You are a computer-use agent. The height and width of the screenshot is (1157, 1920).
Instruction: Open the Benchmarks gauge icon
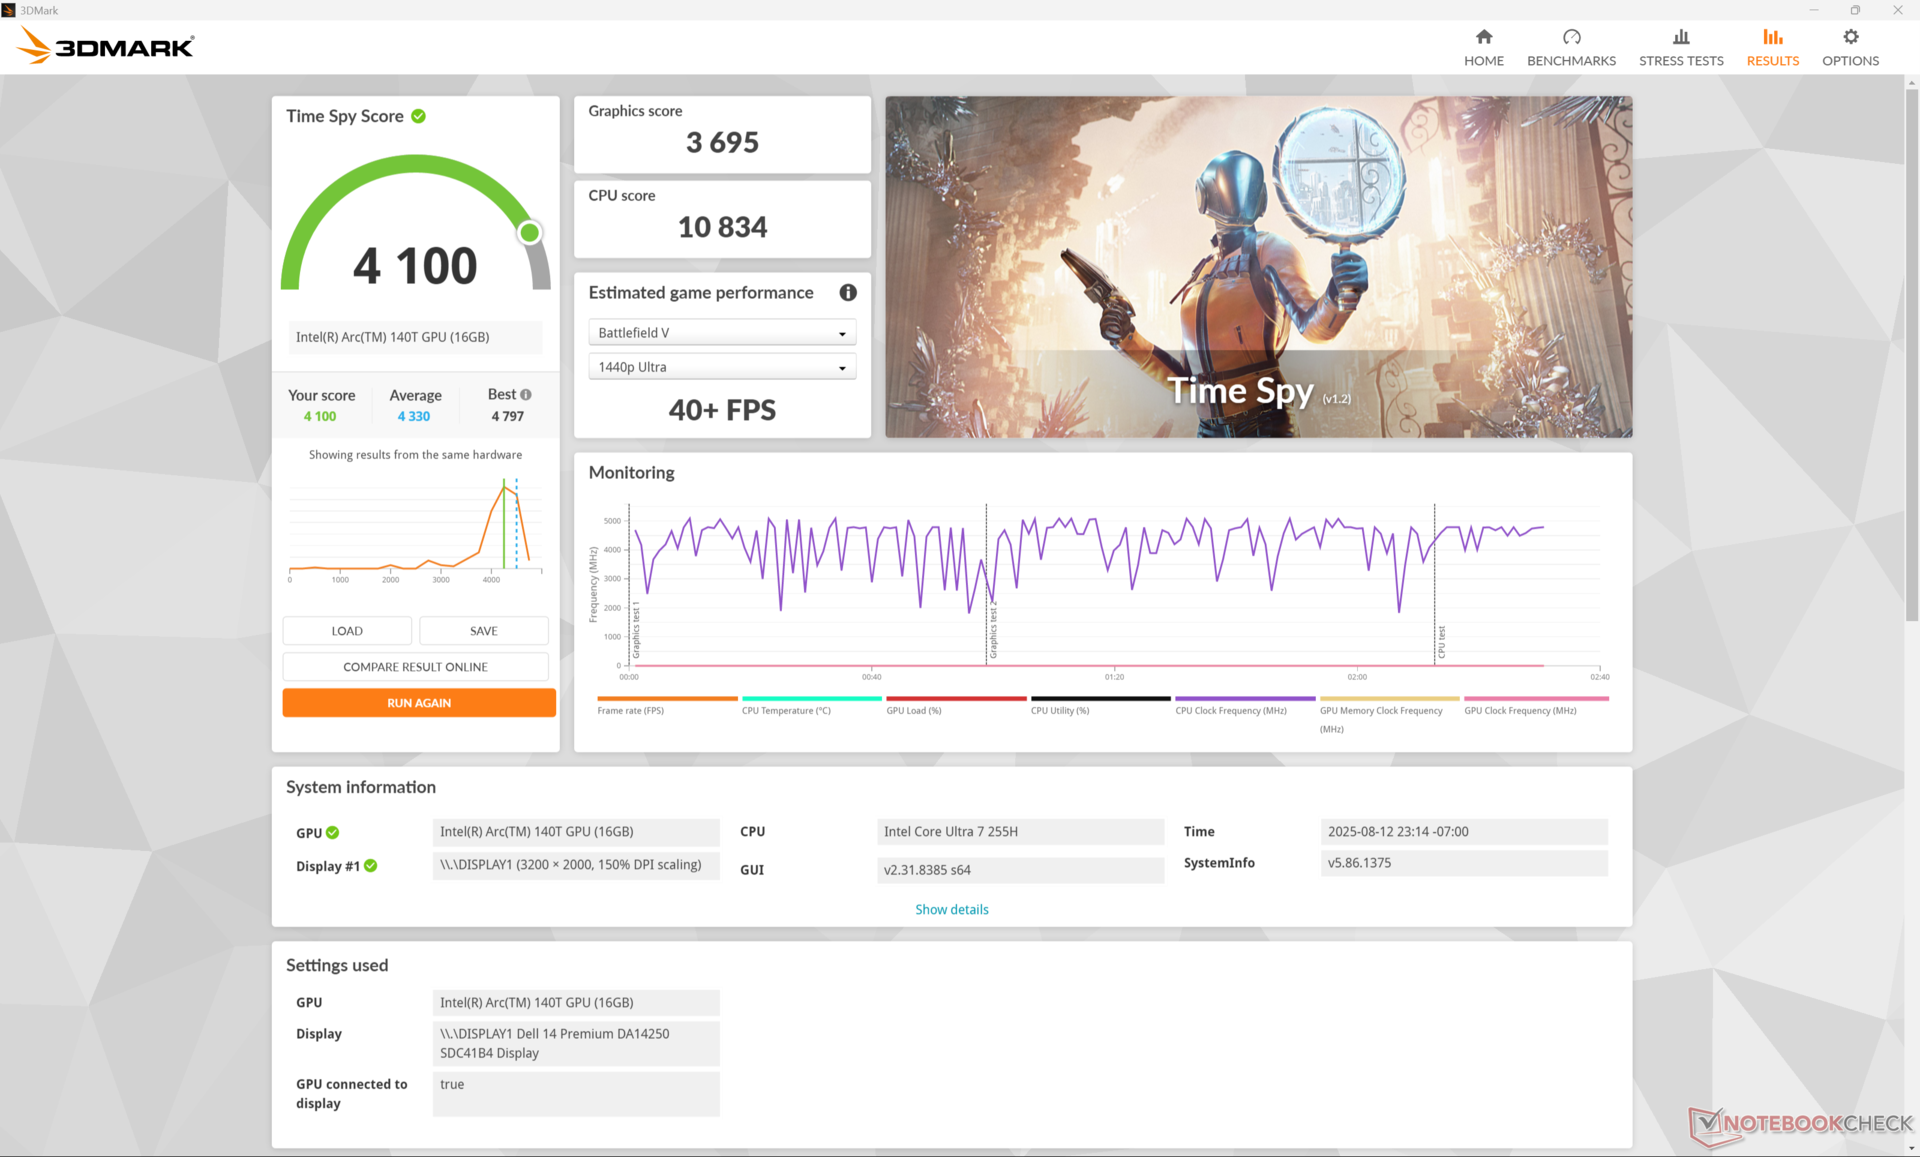(x=1571, y=37)
